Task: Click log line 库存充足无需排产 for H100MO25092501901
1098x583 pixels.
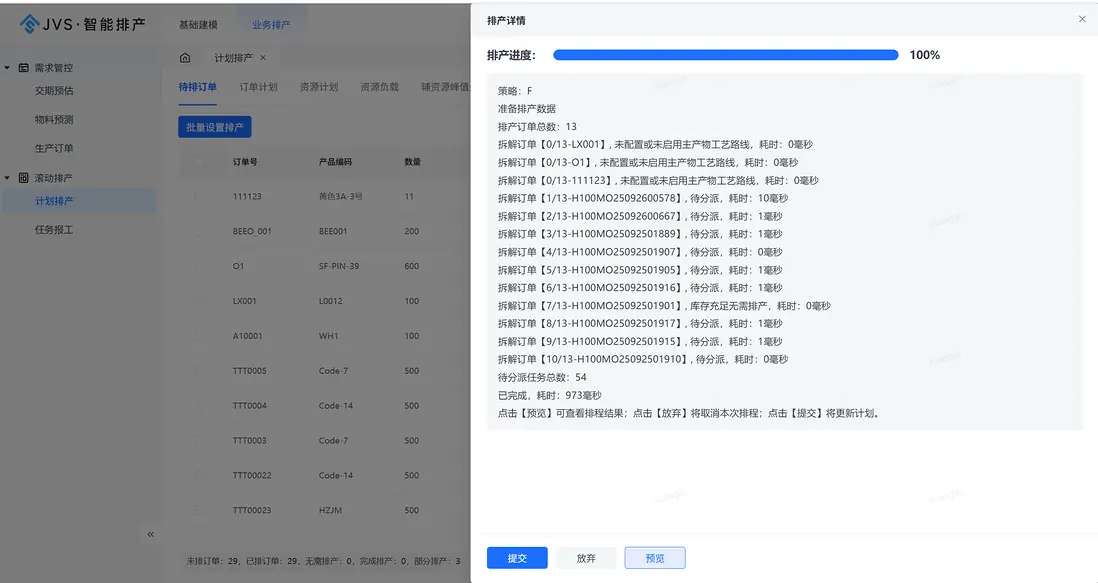Action: click(664, 306)
